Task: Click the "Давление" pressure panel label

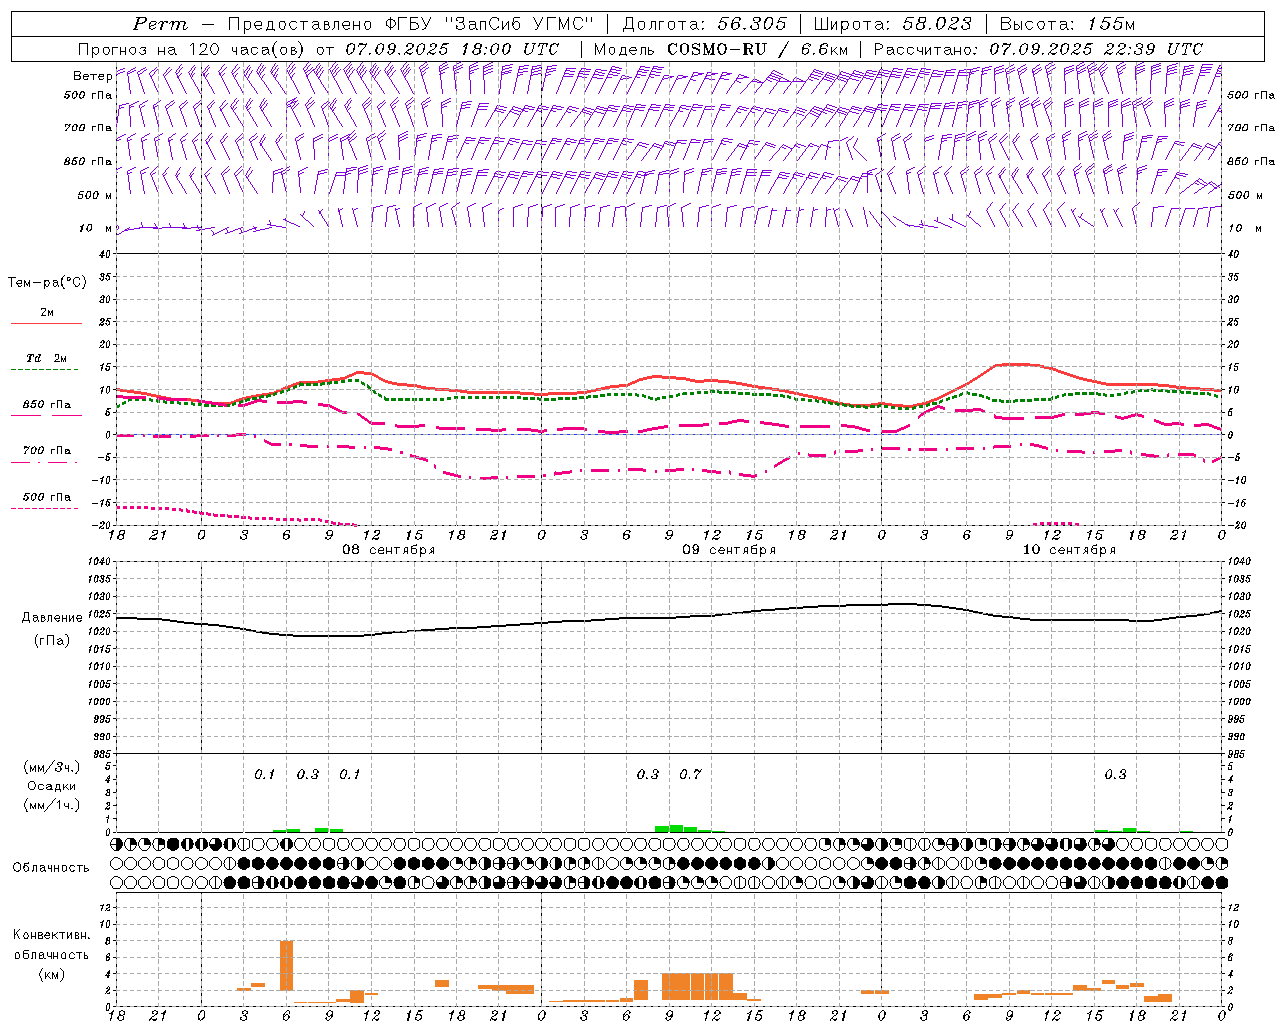Action: coord(52,618)
